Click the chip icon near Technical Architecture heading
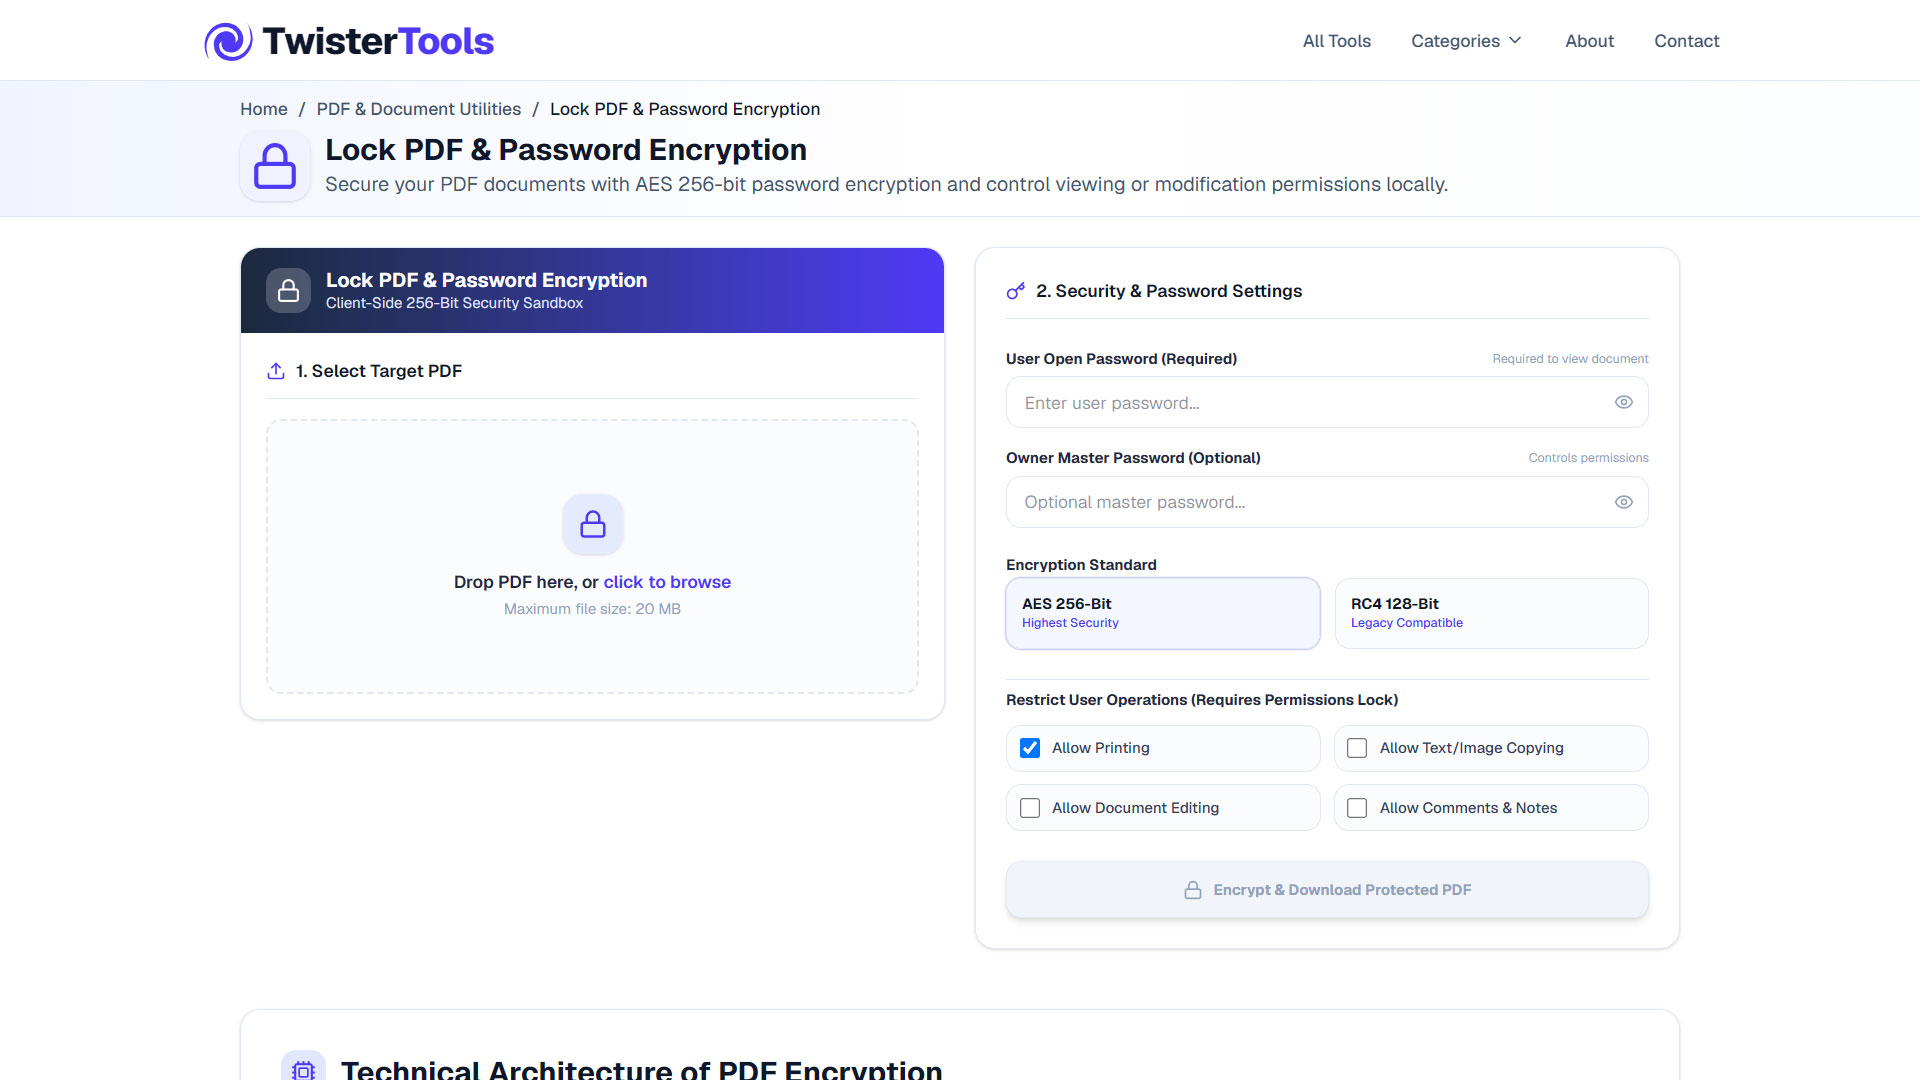This screenshot has width=1920, height=1080. point(303,1069)
